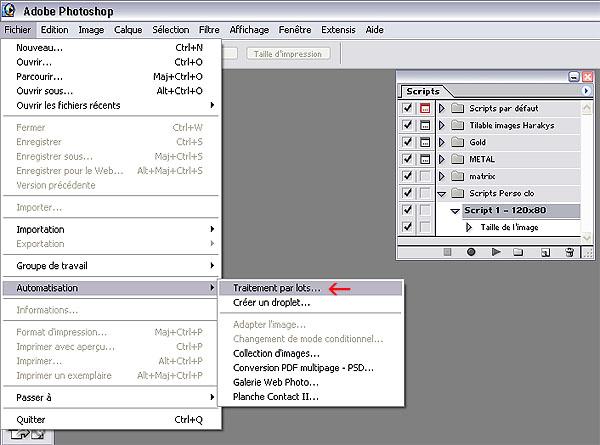Expand the matrix folder
Screen dimensions: 600x445
pos(442,176)
